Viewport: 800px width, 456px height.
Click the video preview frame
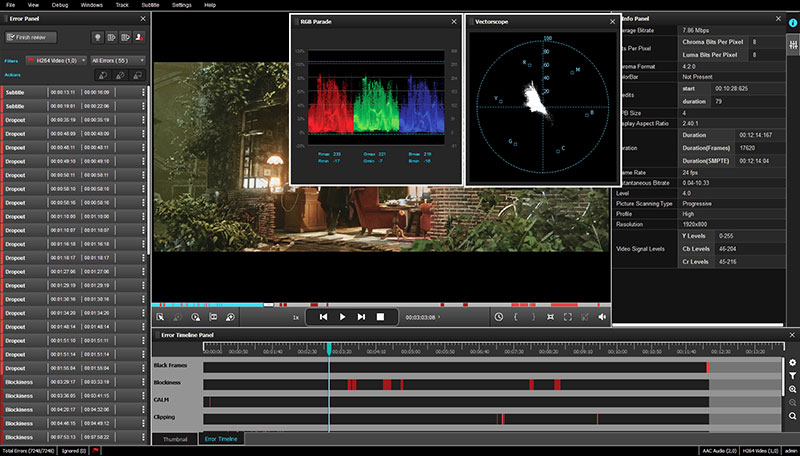point(381,157)
